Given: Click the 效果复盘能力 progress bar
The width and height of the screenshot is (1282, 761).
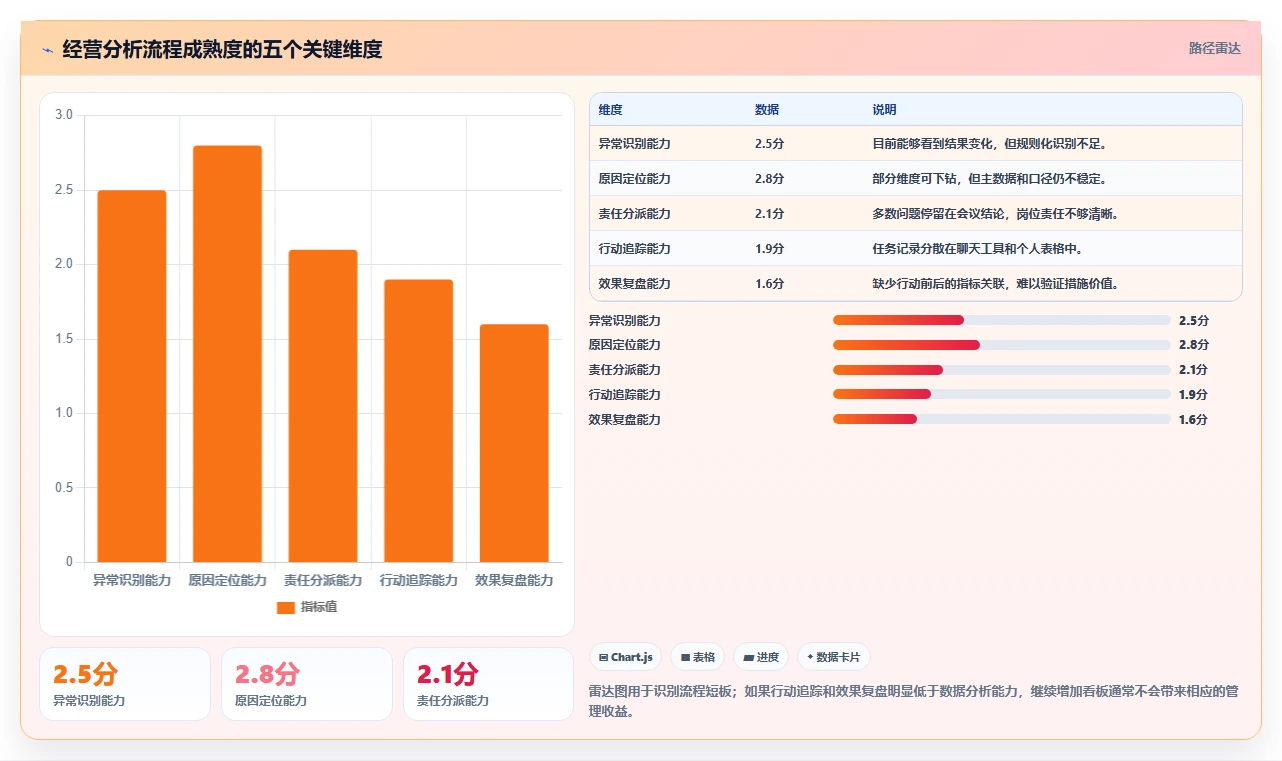Looking at the screenshot, I should pos(1001,419).
